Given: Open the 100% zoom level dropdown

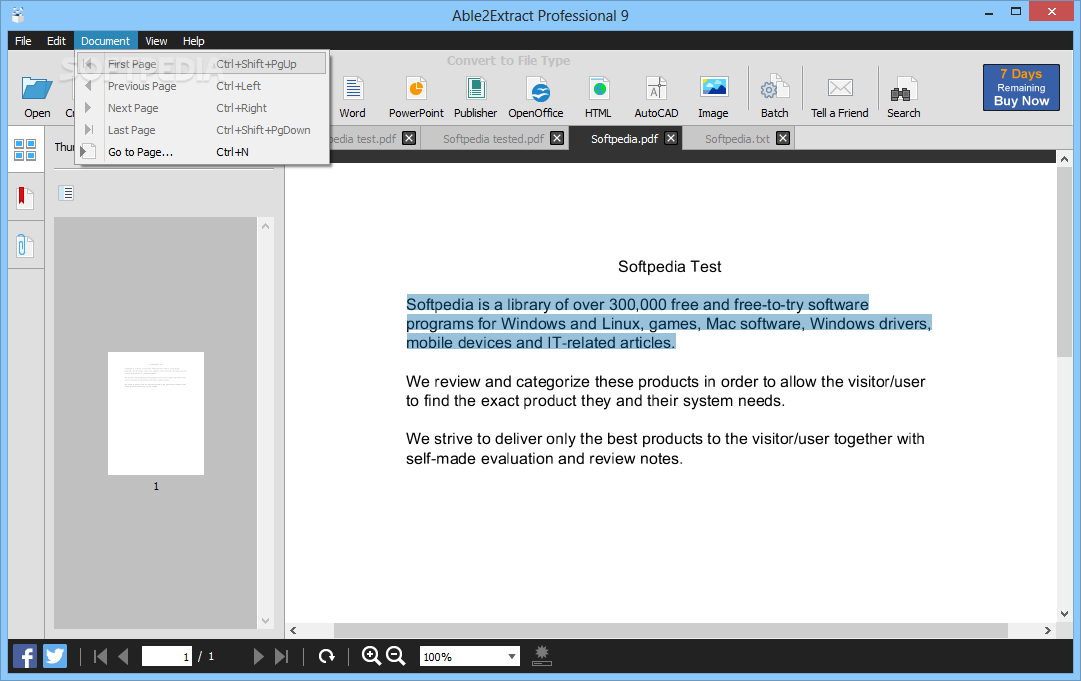Looking at the screenshot, I should 512,657.
